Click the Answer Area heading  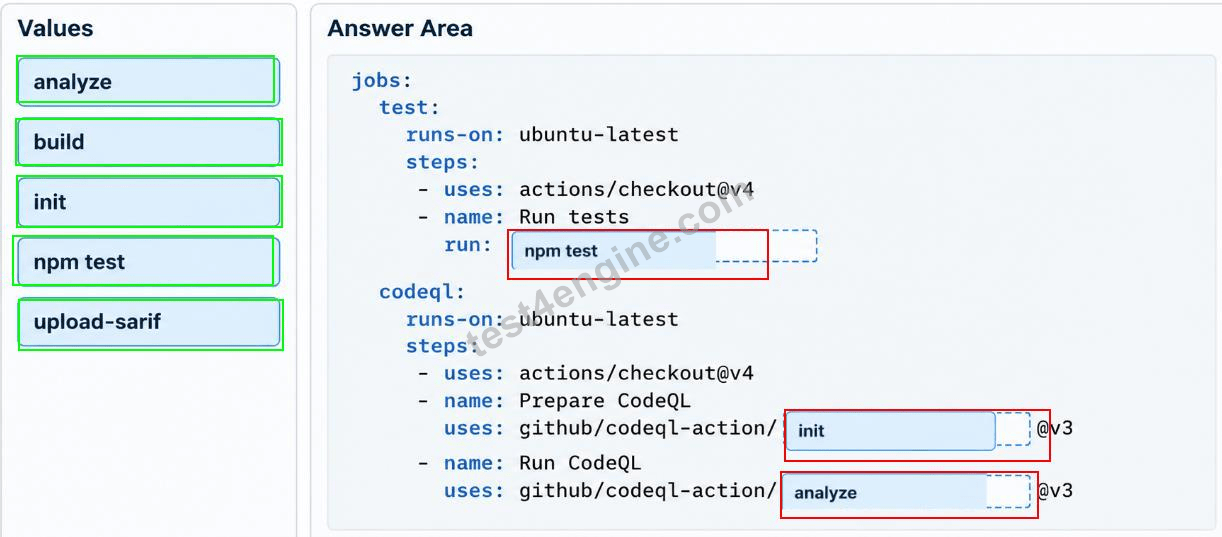point(400,29)
